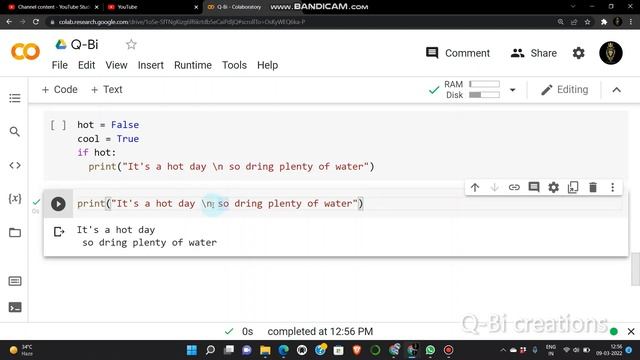Screen dimensions: 640x360
Task: Open notebook settings gear in header
Action: pyautogui.click(x=578, y=53)
